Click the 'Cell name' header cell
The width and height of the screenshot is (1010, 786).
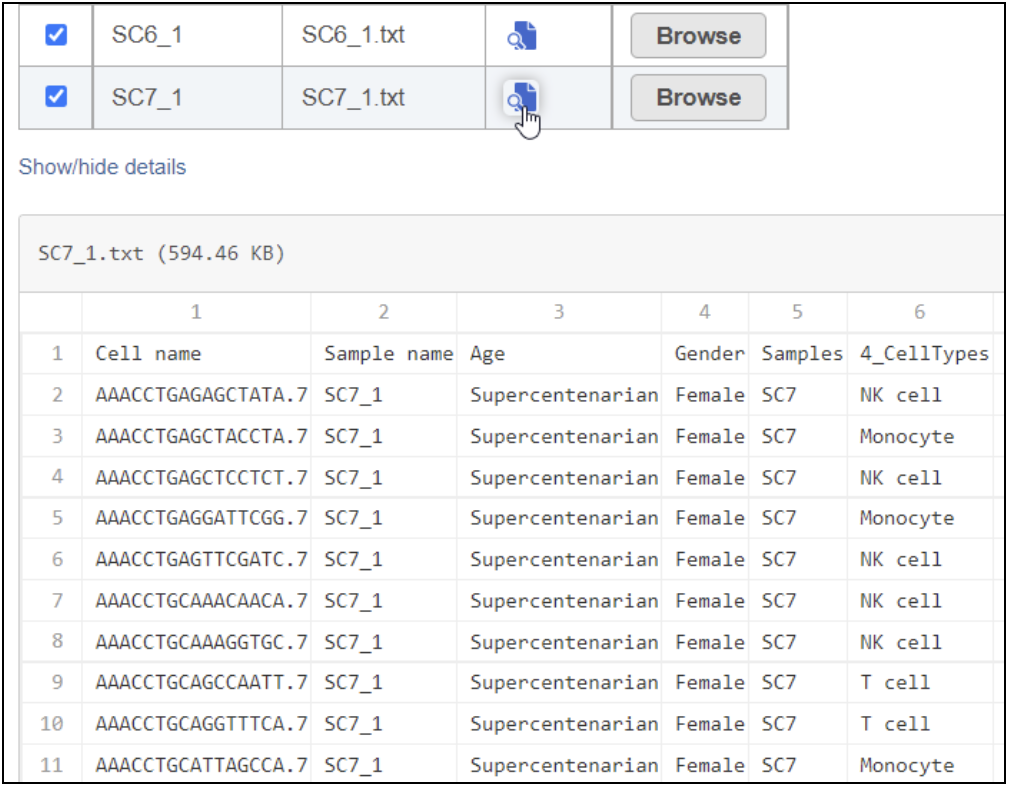(x=148, y=353)
